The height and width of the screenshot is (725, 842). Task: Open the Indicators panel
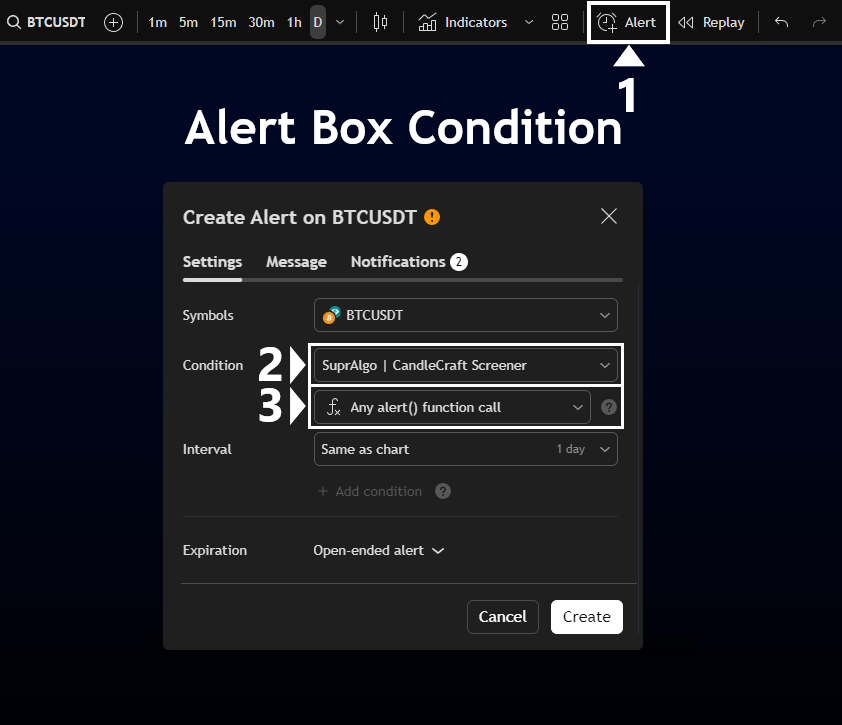coord(462,23)
